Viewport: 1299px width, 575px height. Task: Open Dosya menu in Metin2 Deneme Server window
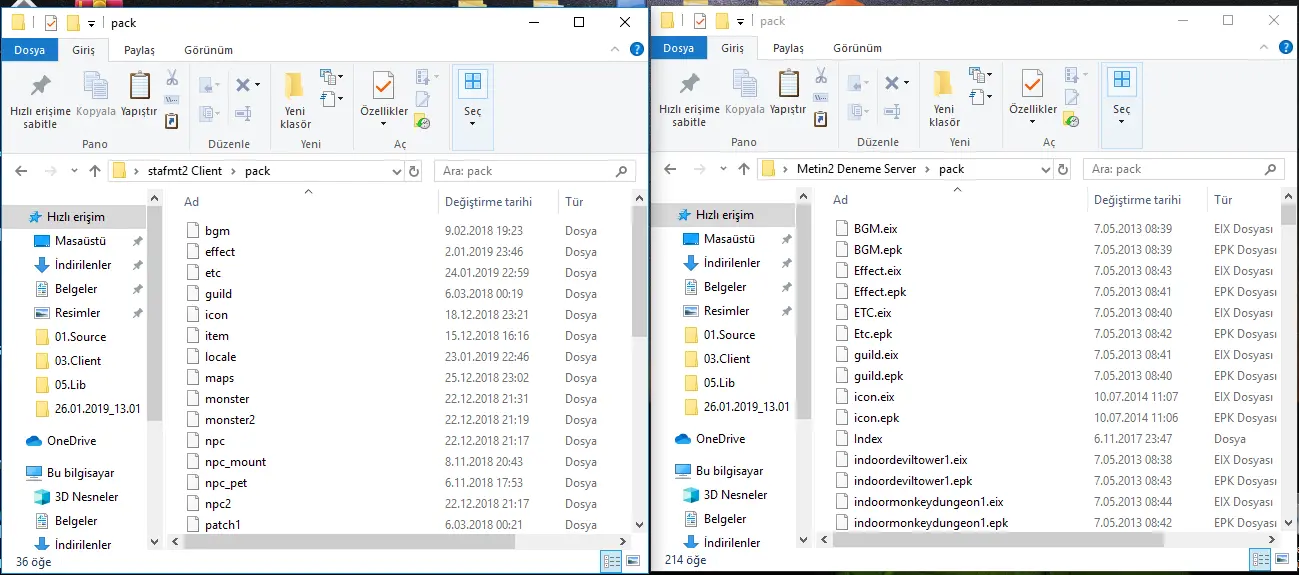(678, 48)
